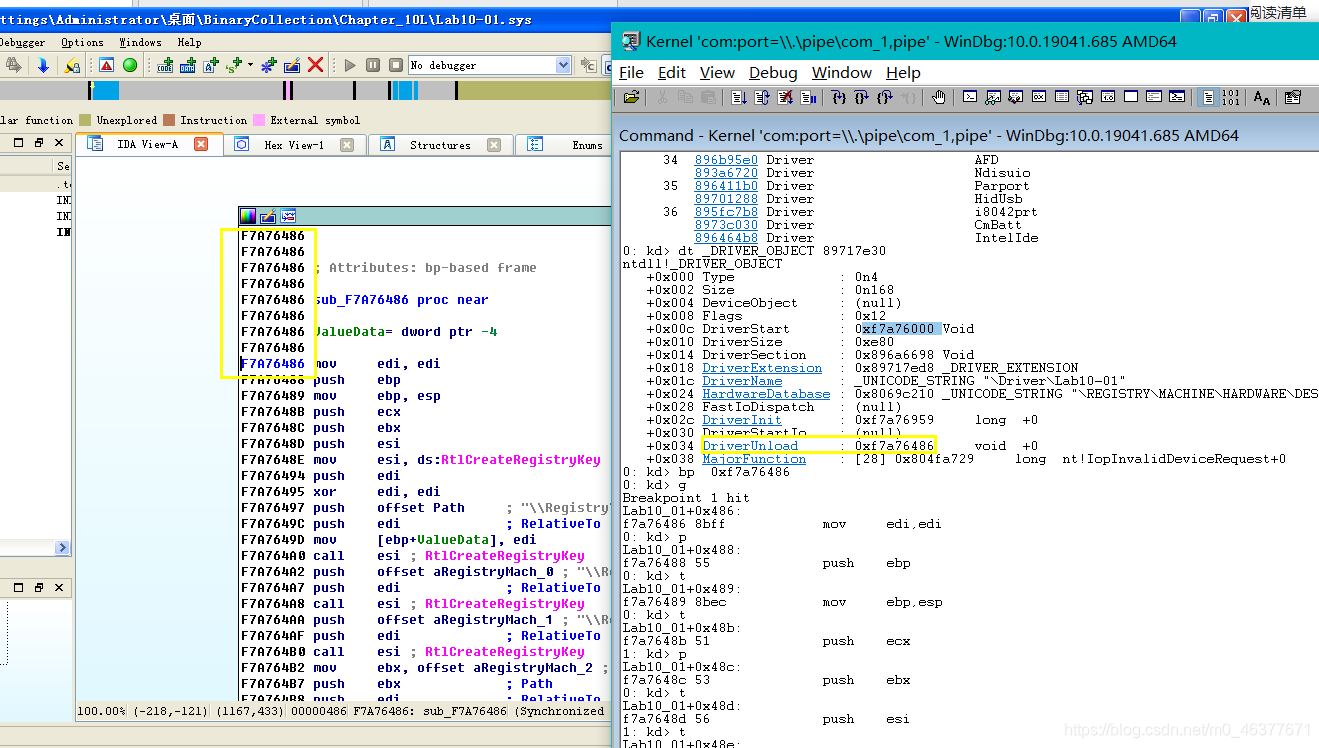The height and width of the screenshot is (748, 1319).
Task: Click the Step Out icon in WinDbg
Action: pos(886,97)
